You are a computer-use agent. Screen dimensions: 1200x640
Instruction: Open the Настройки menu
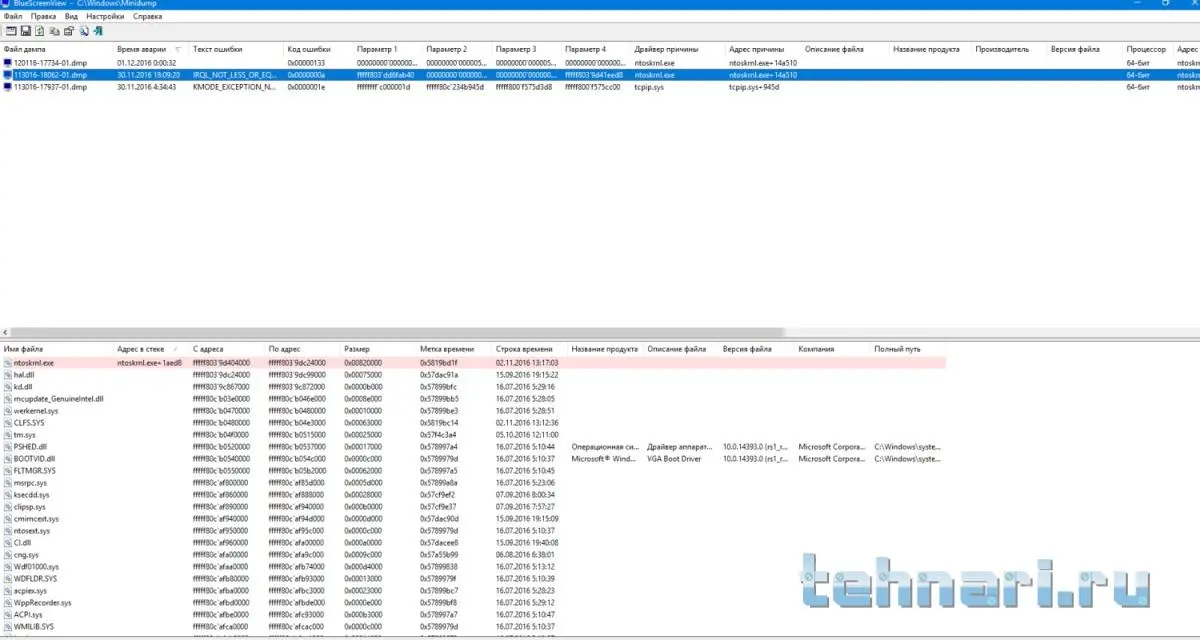(x=105, y=17)
